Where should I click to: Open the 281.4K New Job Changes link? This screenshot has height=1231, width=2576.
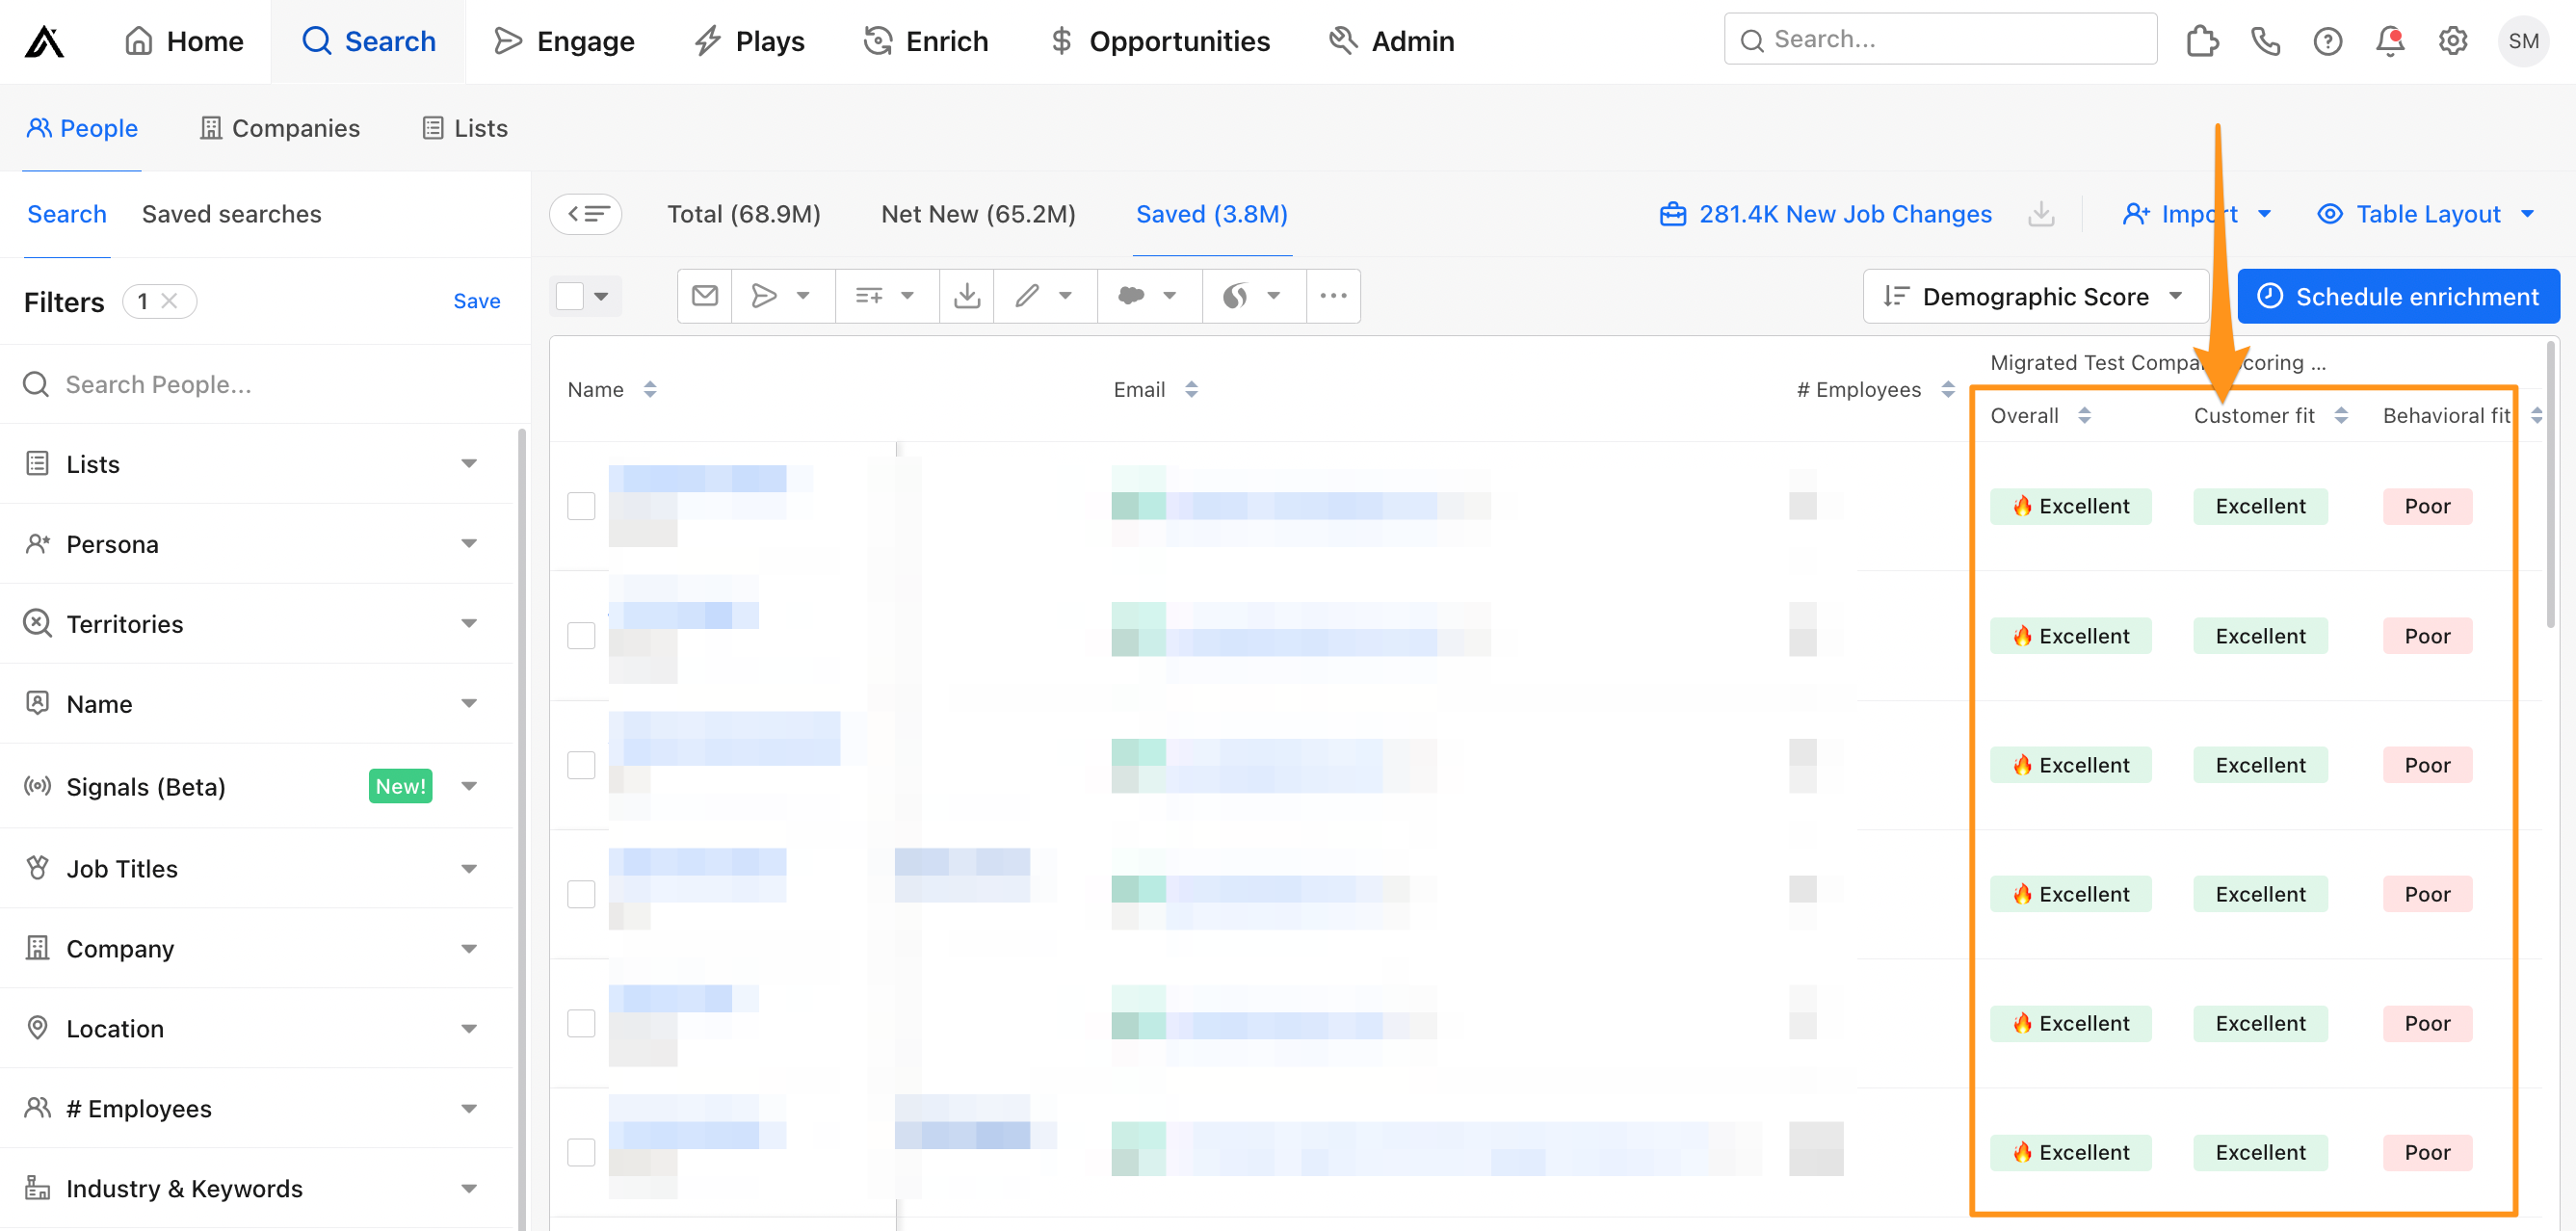click(x=1843, y=213)
